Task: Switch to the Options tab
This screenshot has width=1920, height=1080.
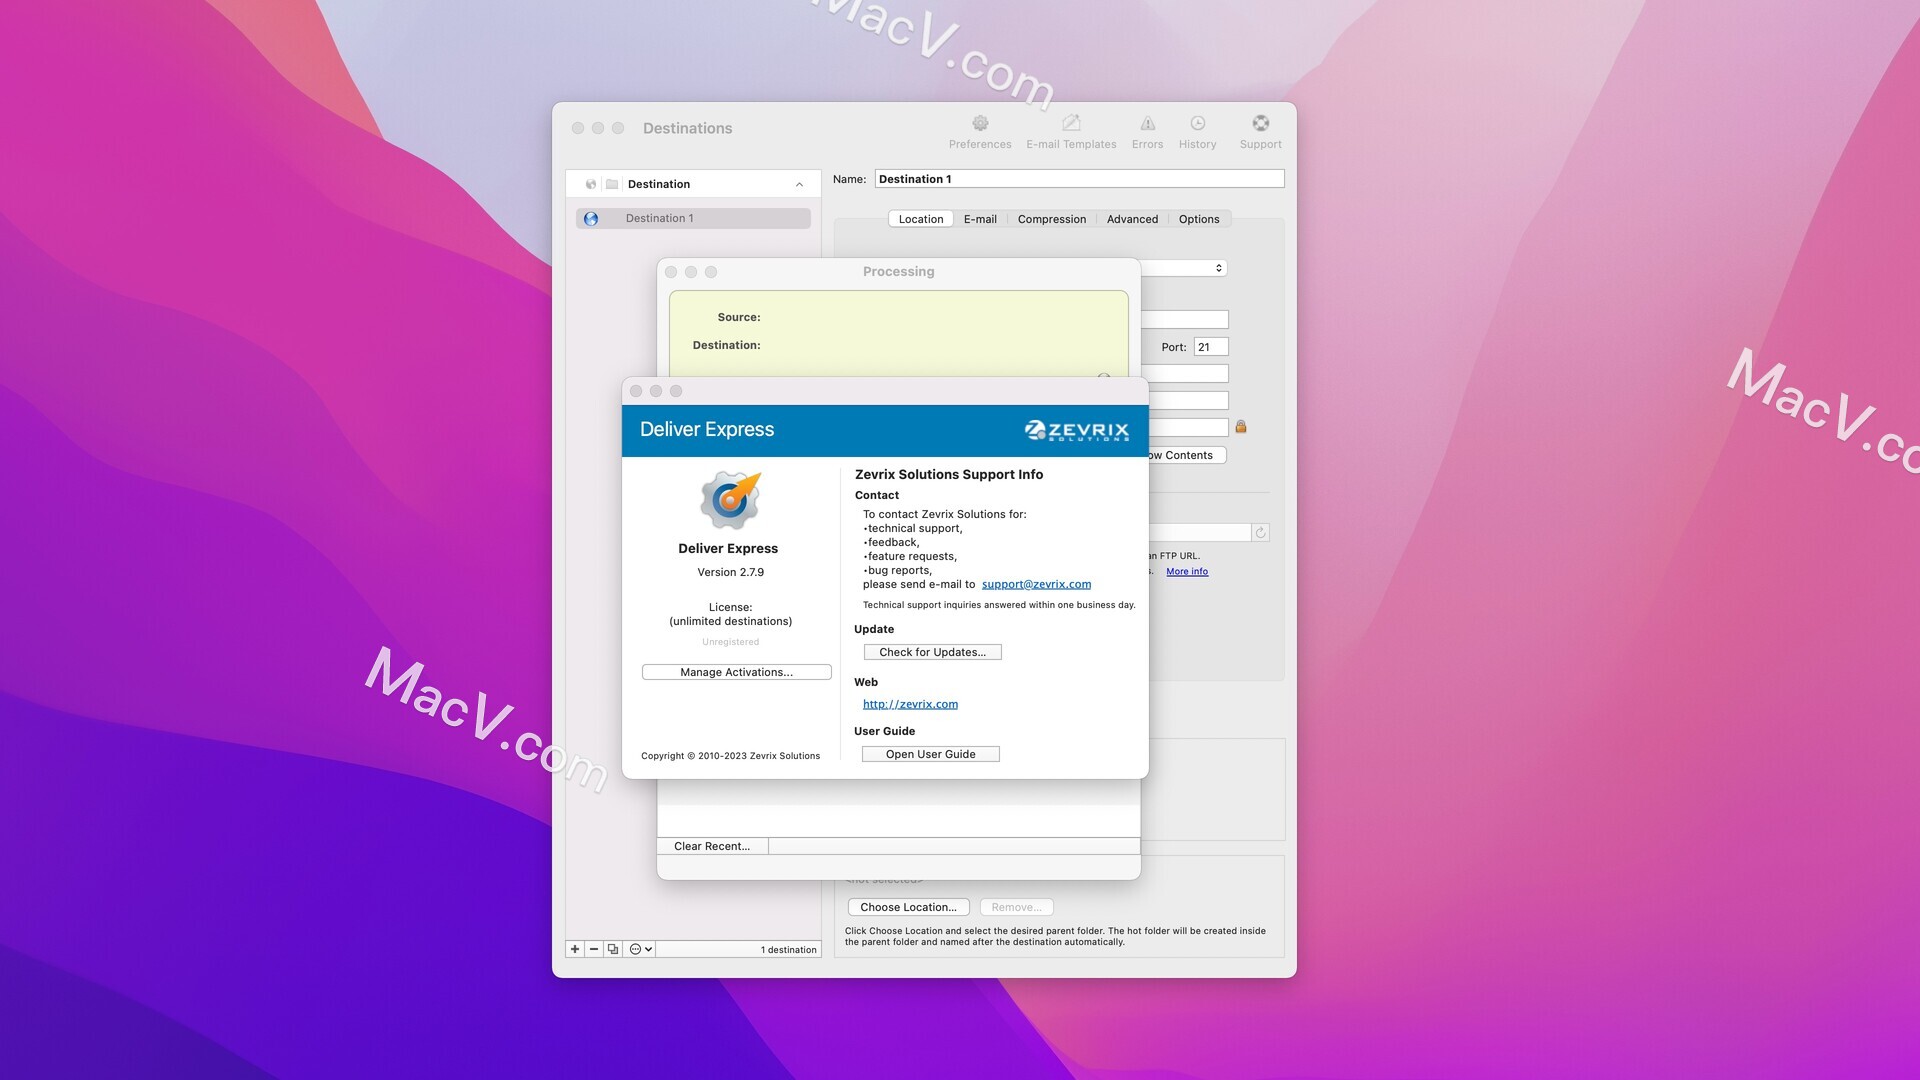Action: [1199, 219]
